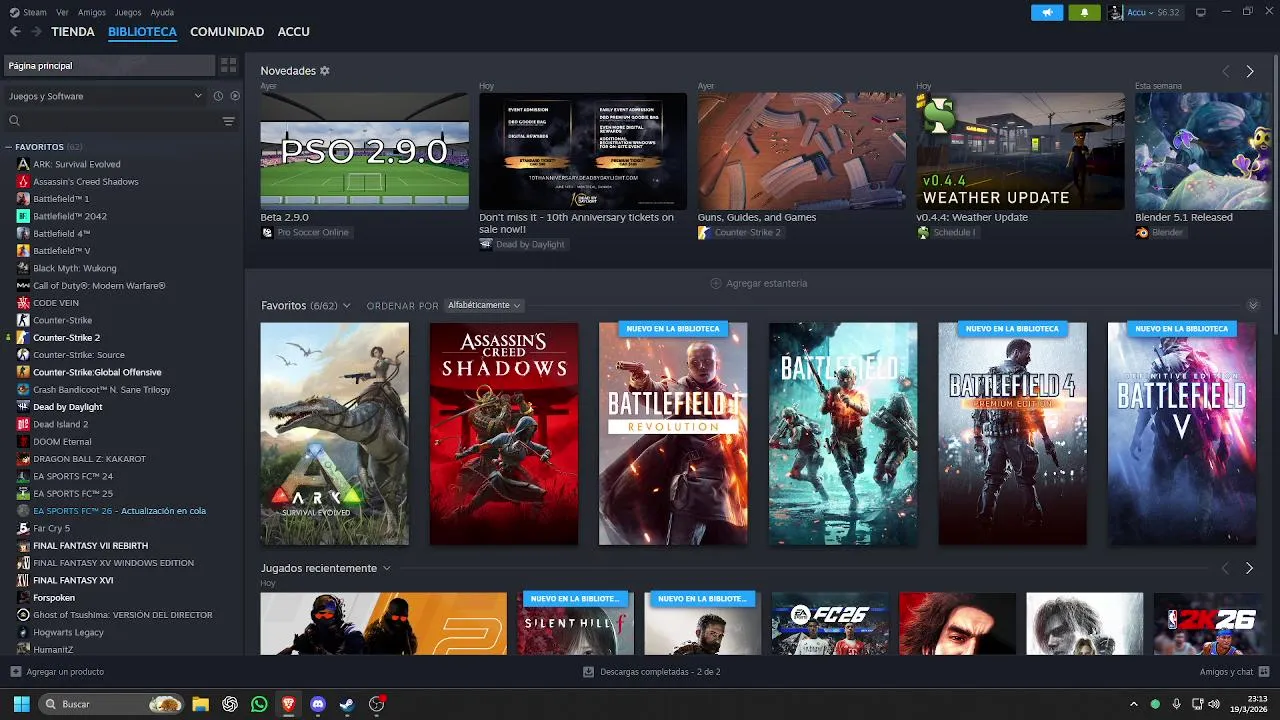Screen dimensions: 1280x720
Task: Select EA SPORTS FC 26 update queued entry
Action: (x=122, y=511)
